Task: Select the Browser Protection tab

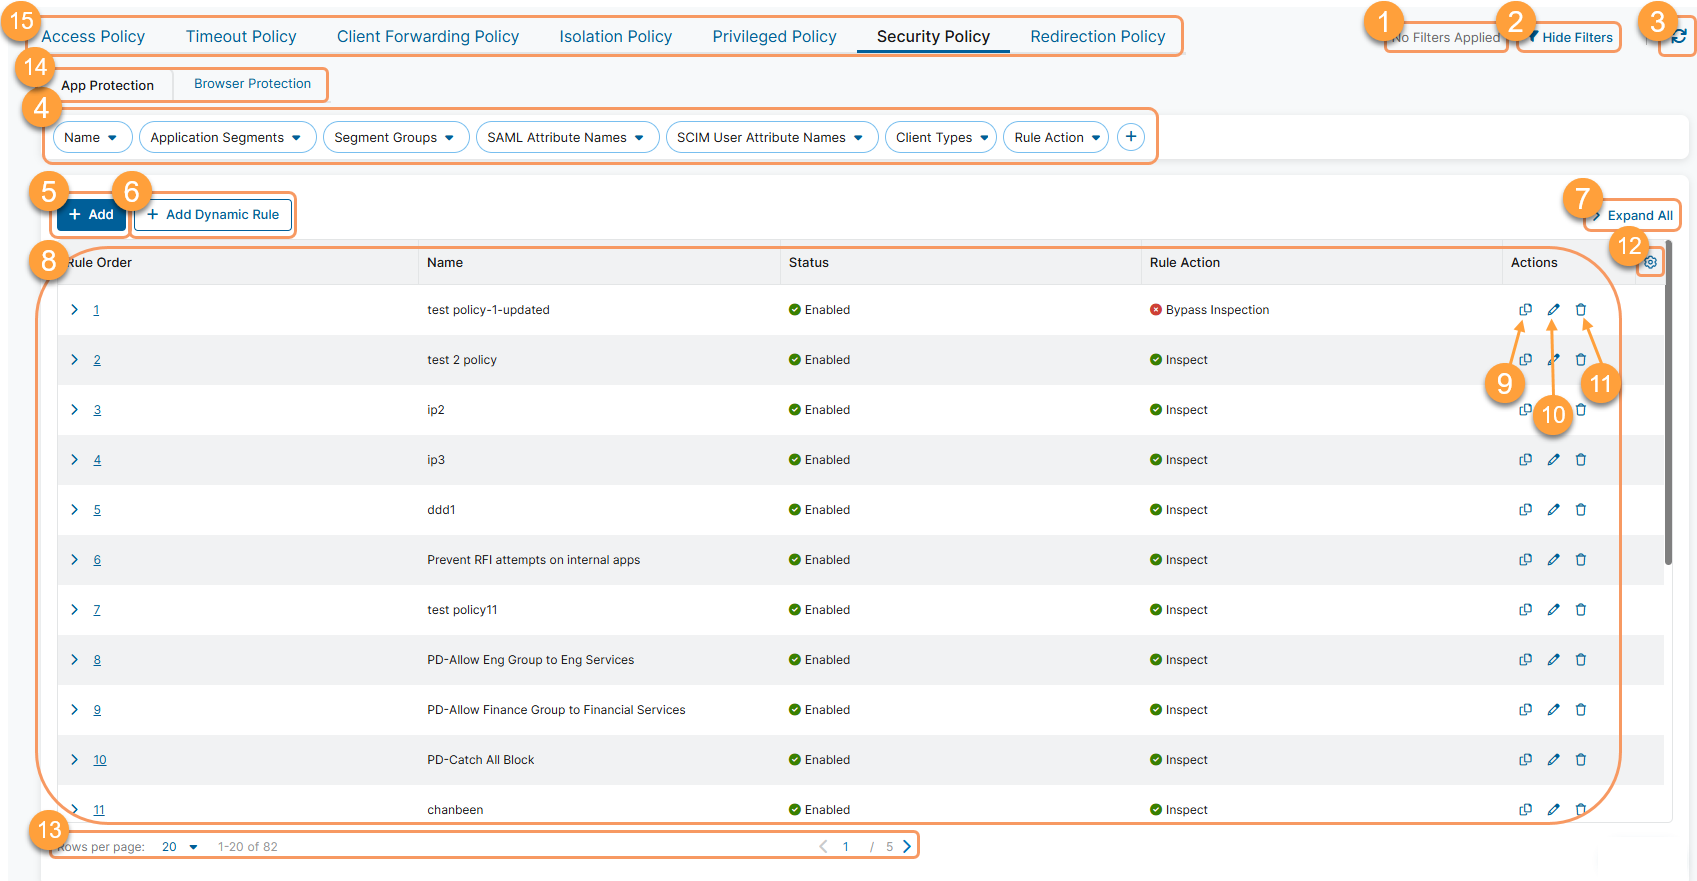Action: pyautogui.click(x=252, y=84)
